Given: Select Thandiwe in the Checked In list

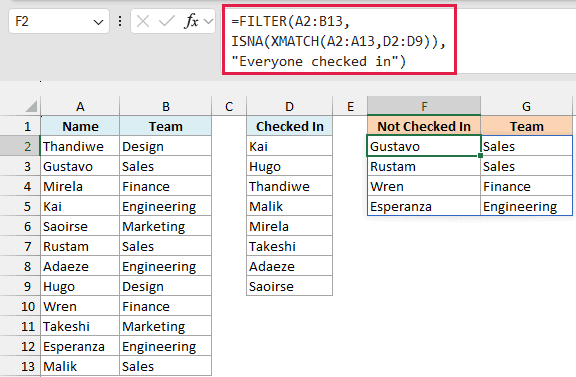Looking at the screenshot, I should pyautogui.click(x=289, y=186).
